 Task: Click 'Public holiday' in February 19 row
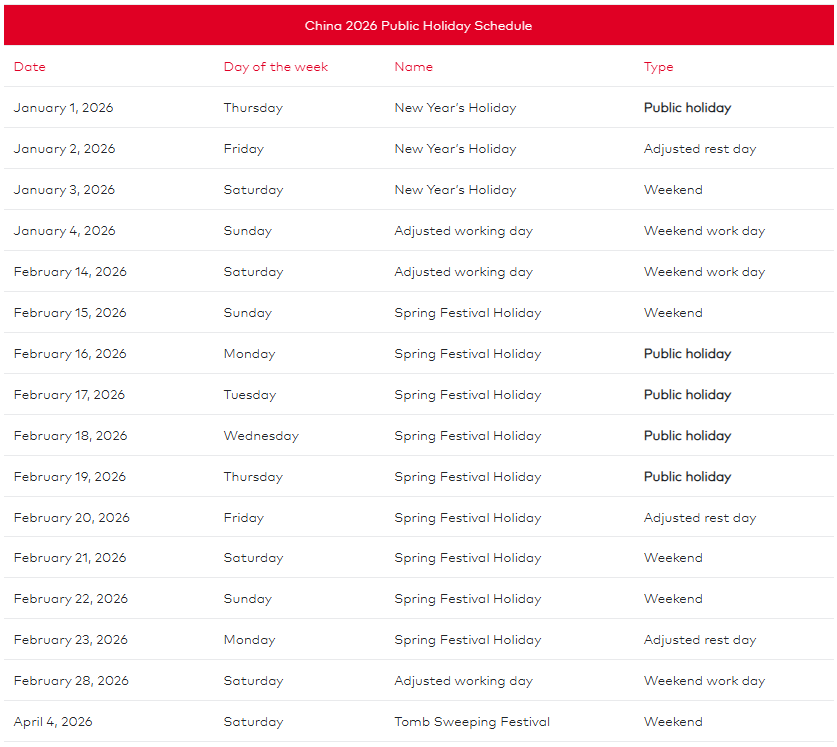click(688, 477)
